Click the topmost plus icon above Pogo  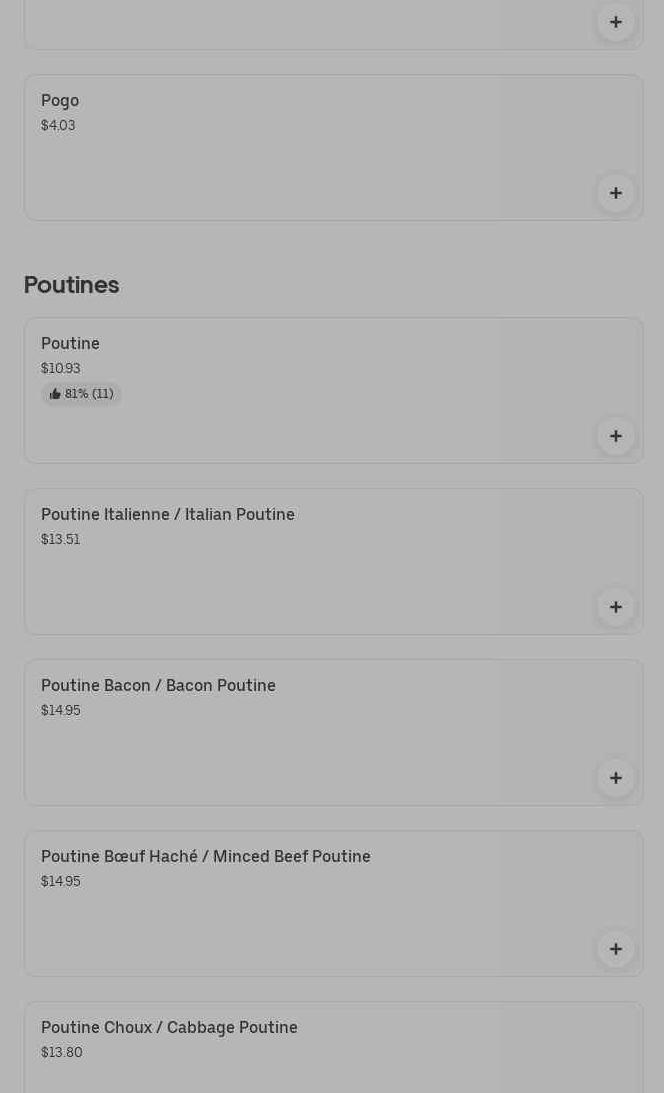[615, 22]
